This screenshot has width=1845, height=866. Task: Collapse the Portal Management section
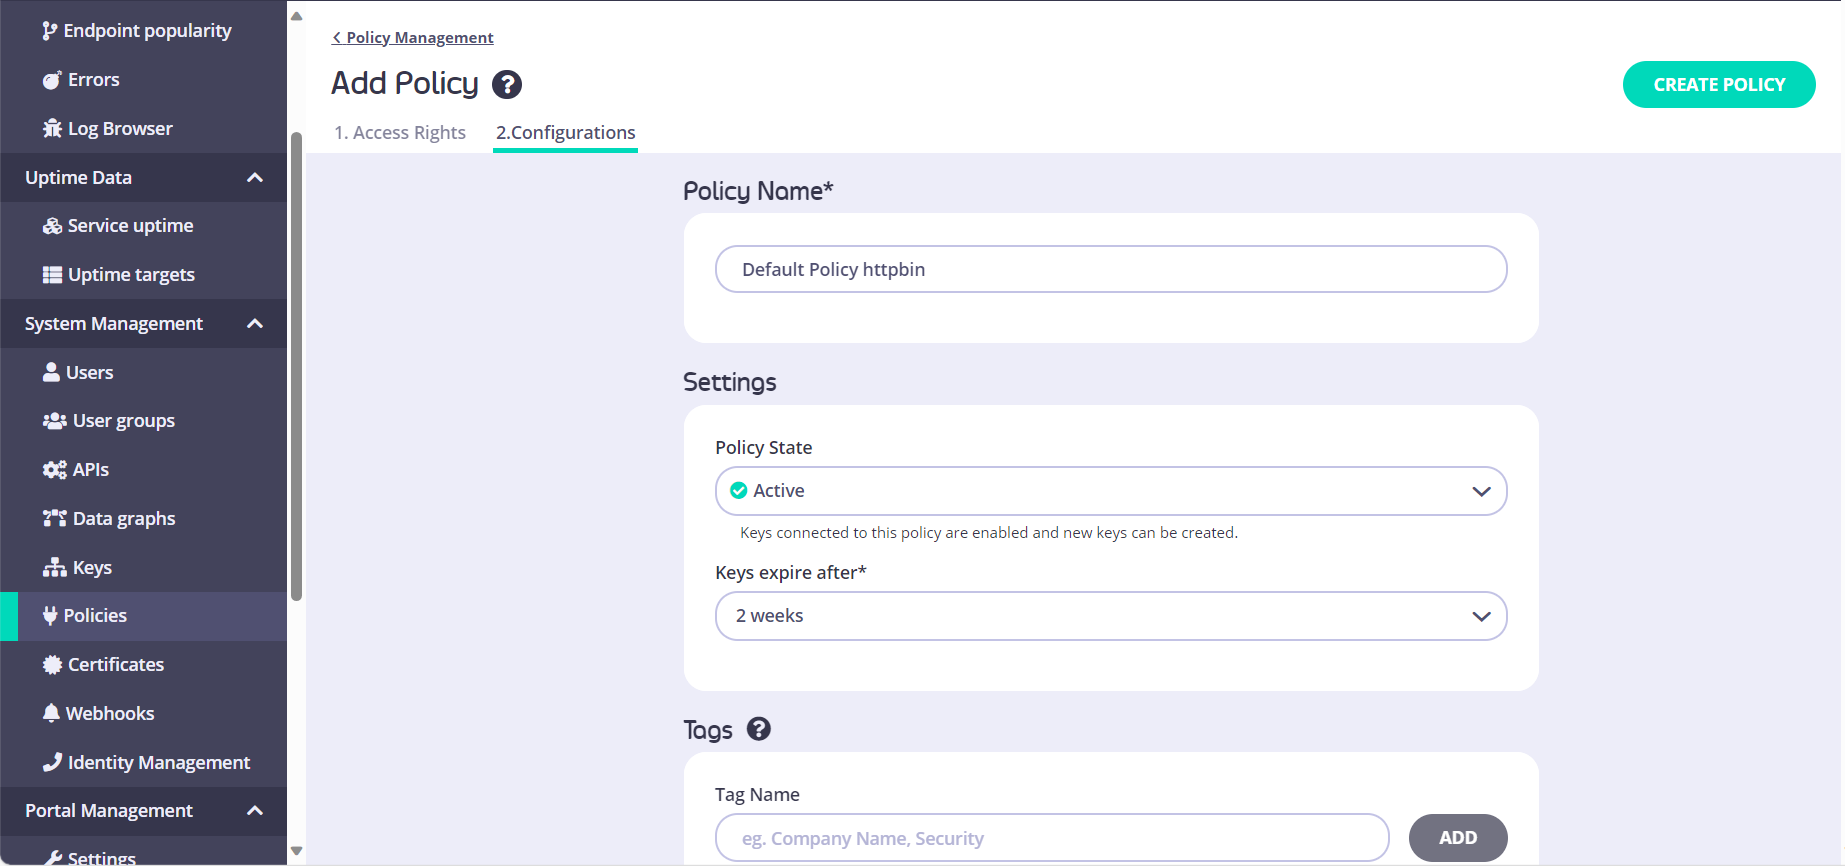tap(255, 811)
